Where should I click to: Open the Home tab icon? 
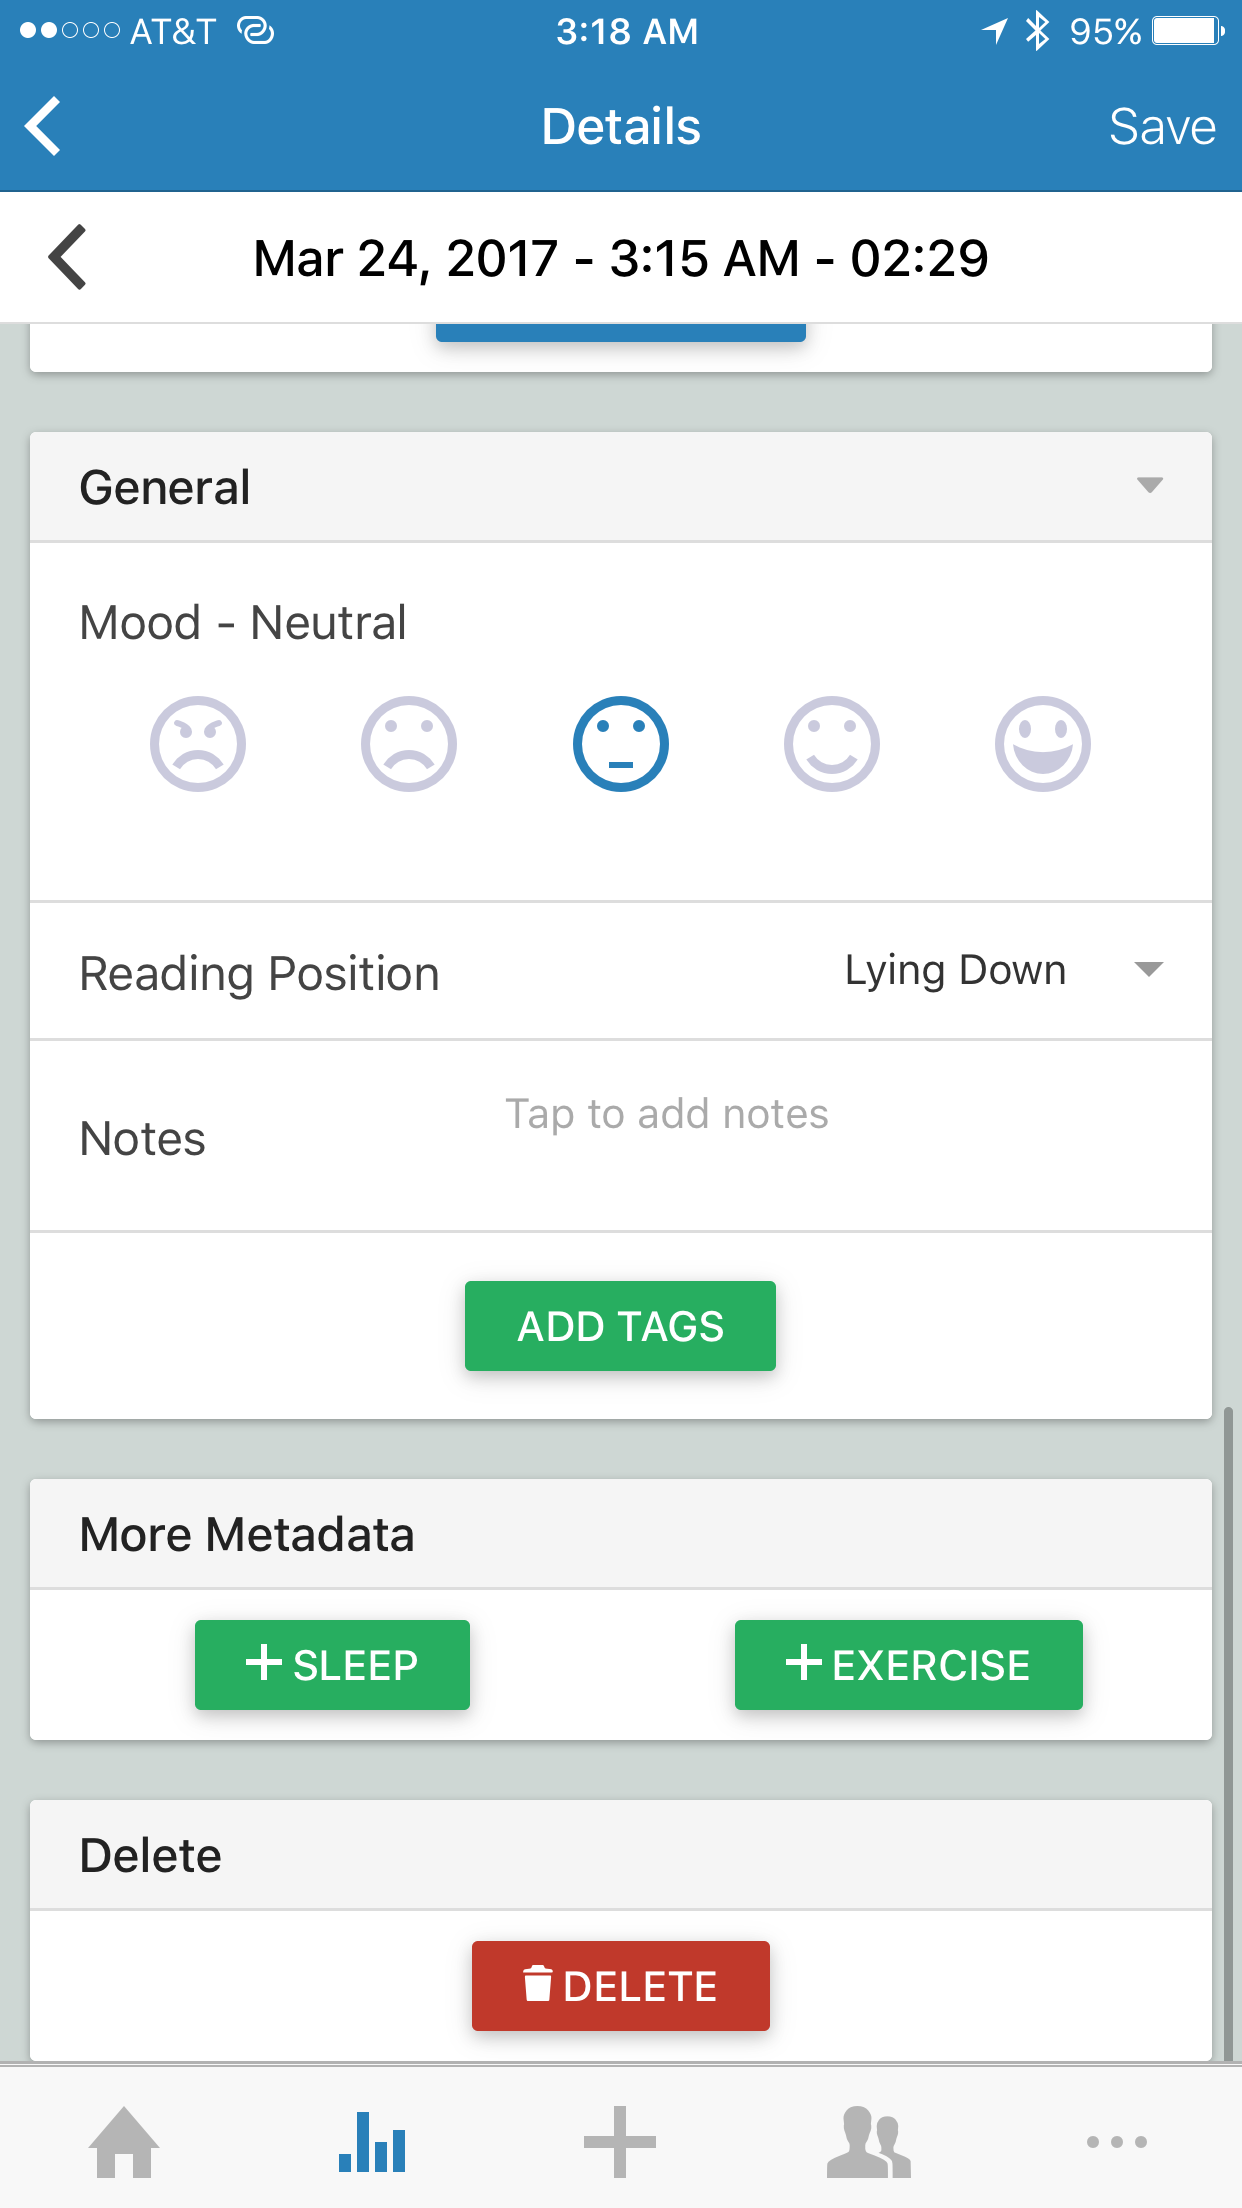124,2142
